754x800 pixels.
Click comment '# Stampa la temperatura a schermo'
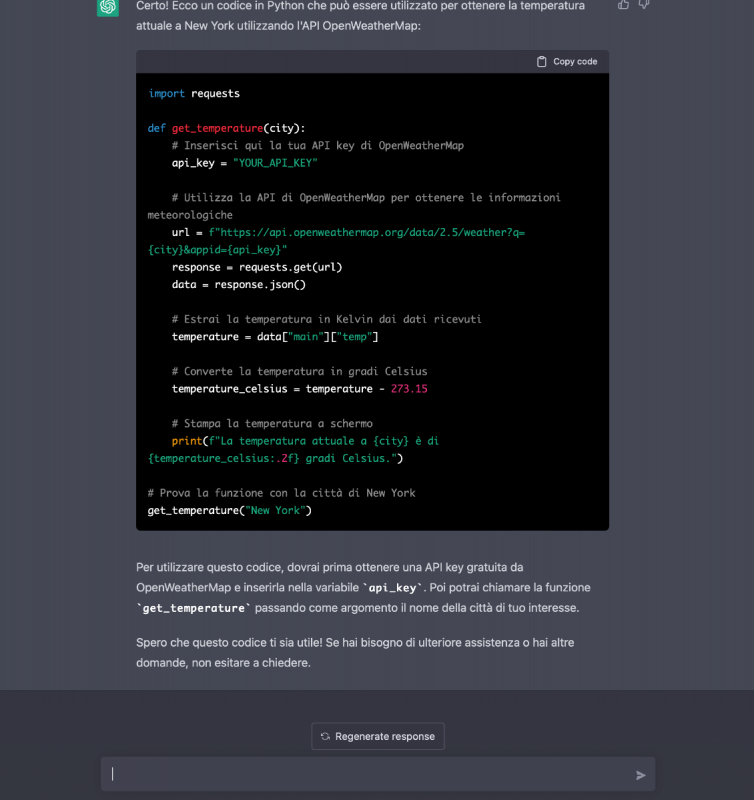point(272,423)
